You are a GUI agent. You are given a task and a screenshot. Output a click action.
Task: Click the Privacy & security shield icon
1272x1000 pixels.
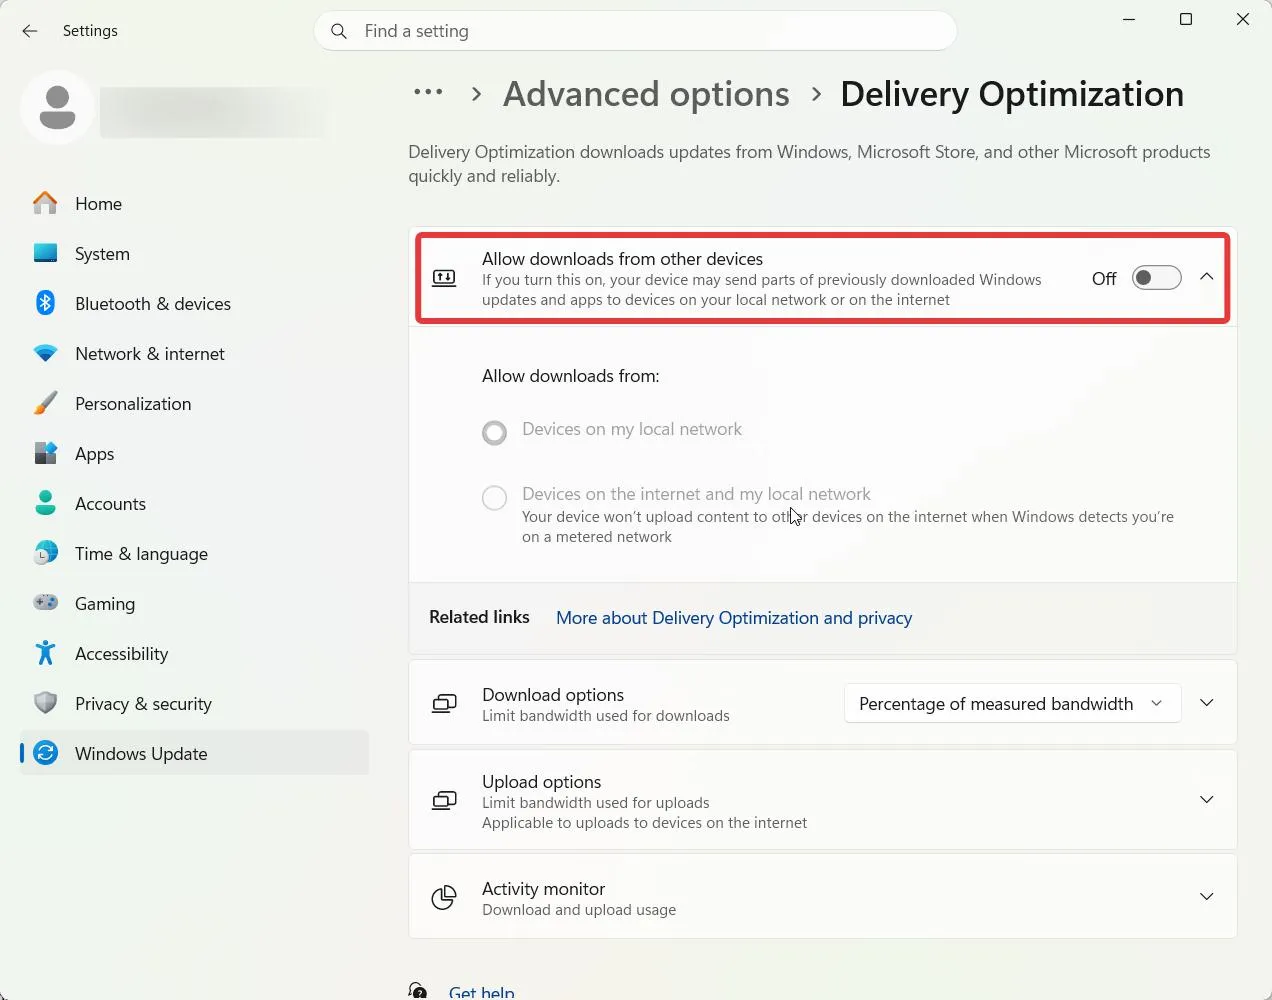pyautogui.click(x=45, y=703)
